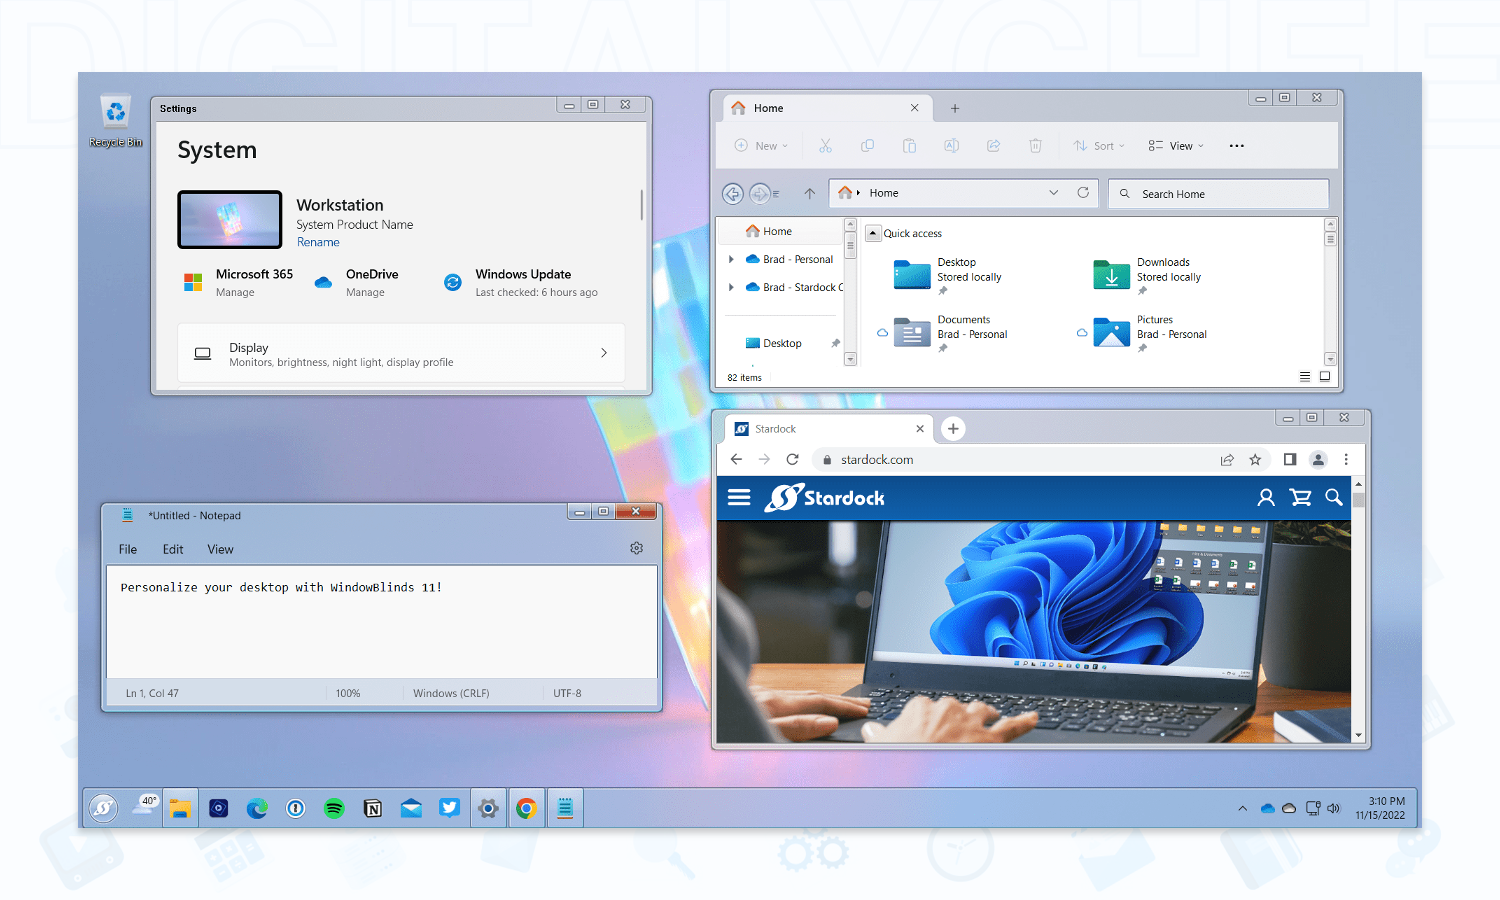The width and height of the screenshot is (1500, 900).
Task: Switch File Explorer to large thumbnails view icon
Action: (x=1325, y=377)
